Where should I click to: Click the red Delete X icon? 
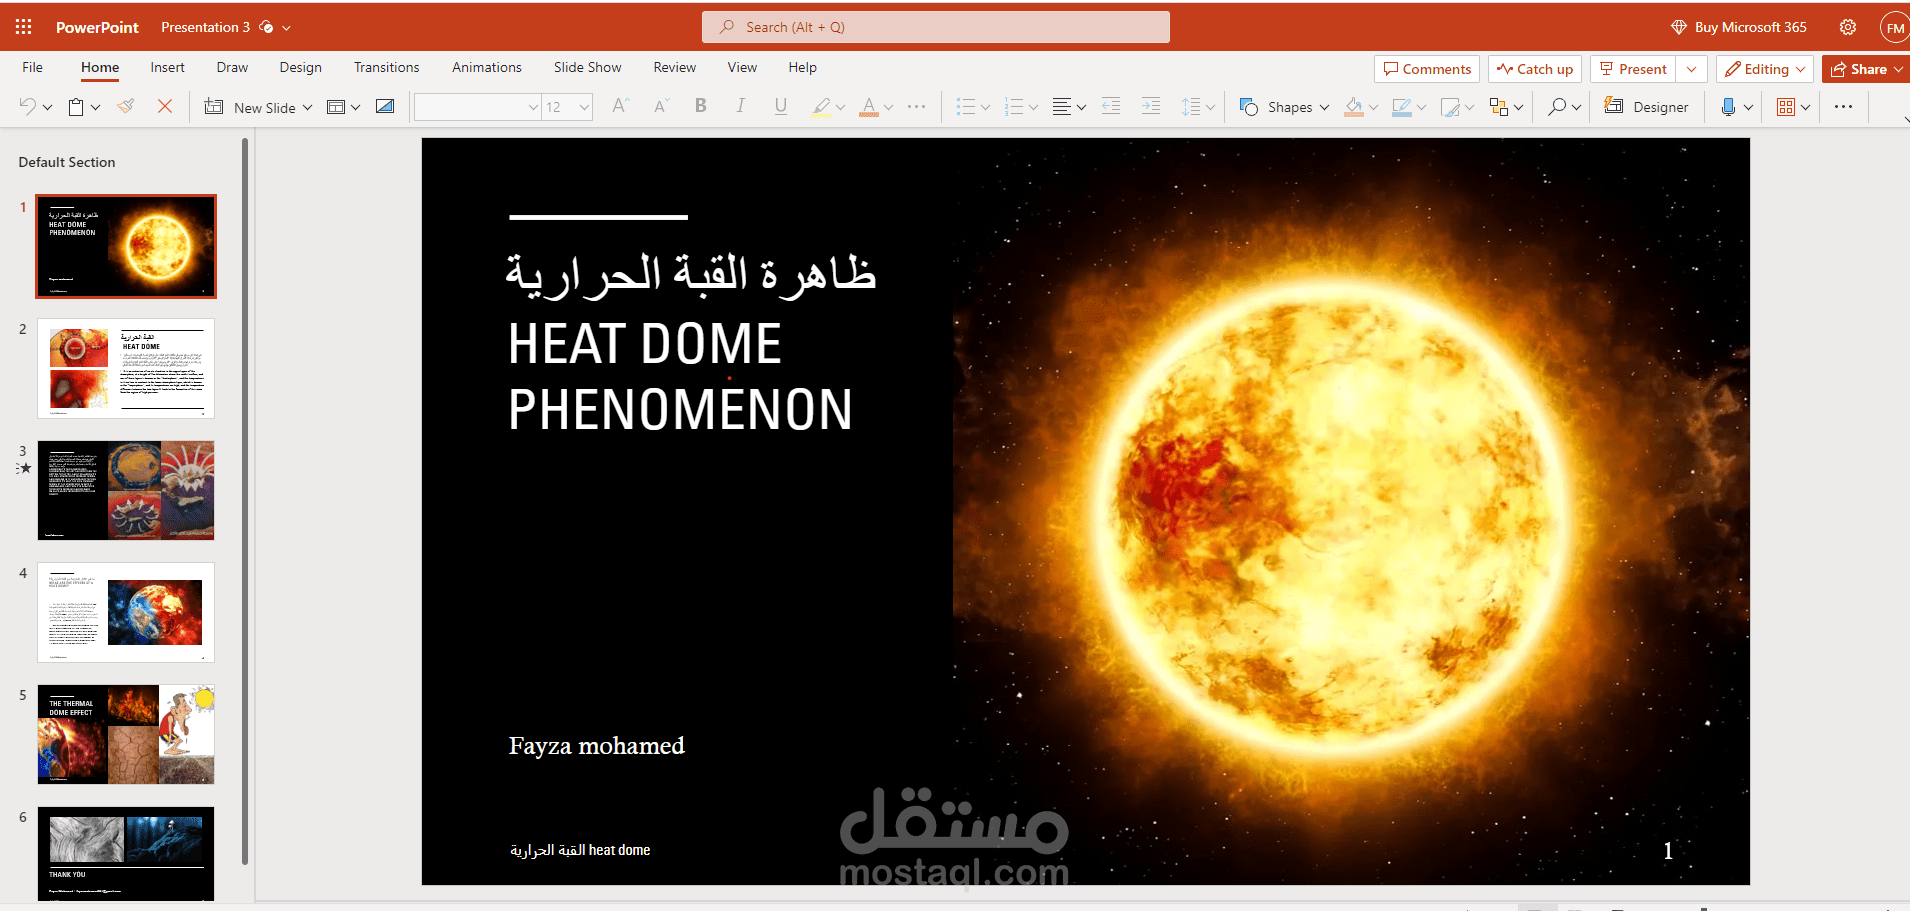tap(165, 106)
